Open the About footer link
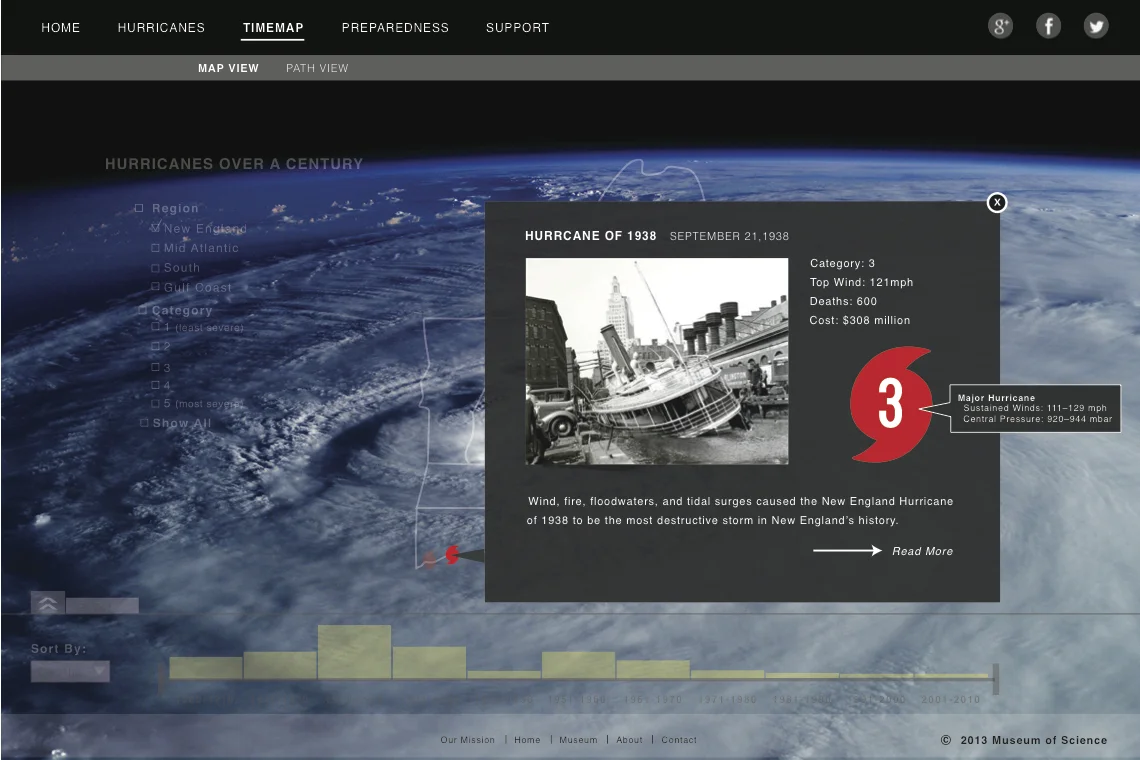This screenshot has height=760, width=1140. [x=630, y=740]
